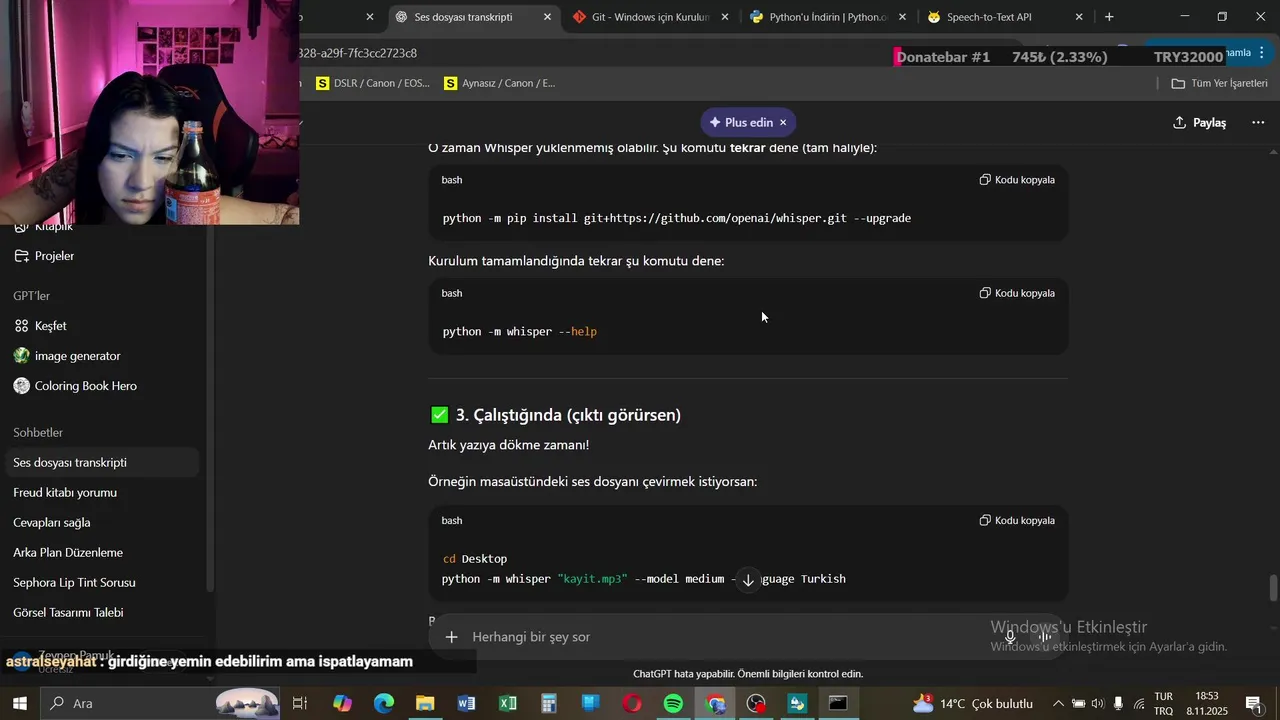Close the Speech-to-Text API tab
This screenshot has height=720, width=1280.
[1079, 17]
